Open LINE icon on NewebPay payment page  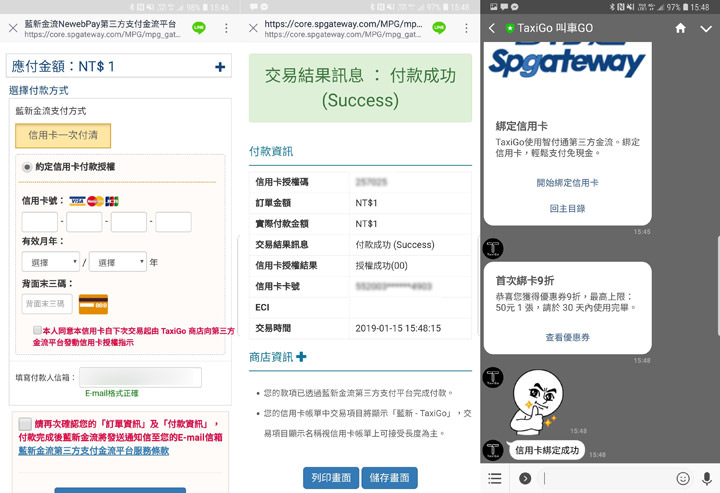(199, 28)
